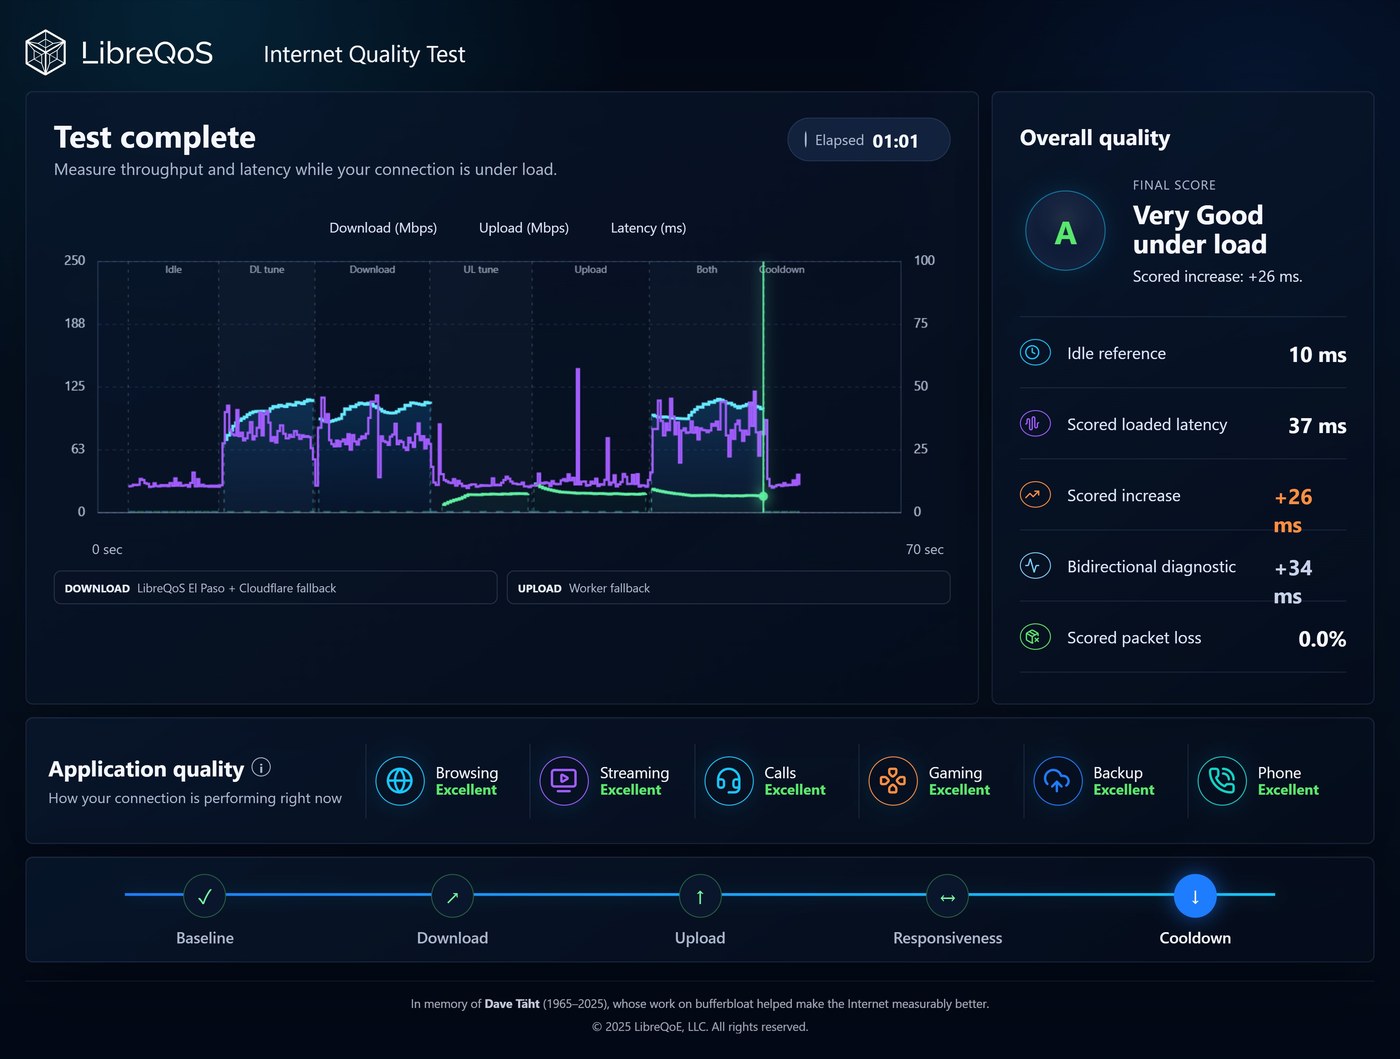The image size is (1400, 1059).
Task: Click the LibreQoS brand name
Action: click(147, 53)
